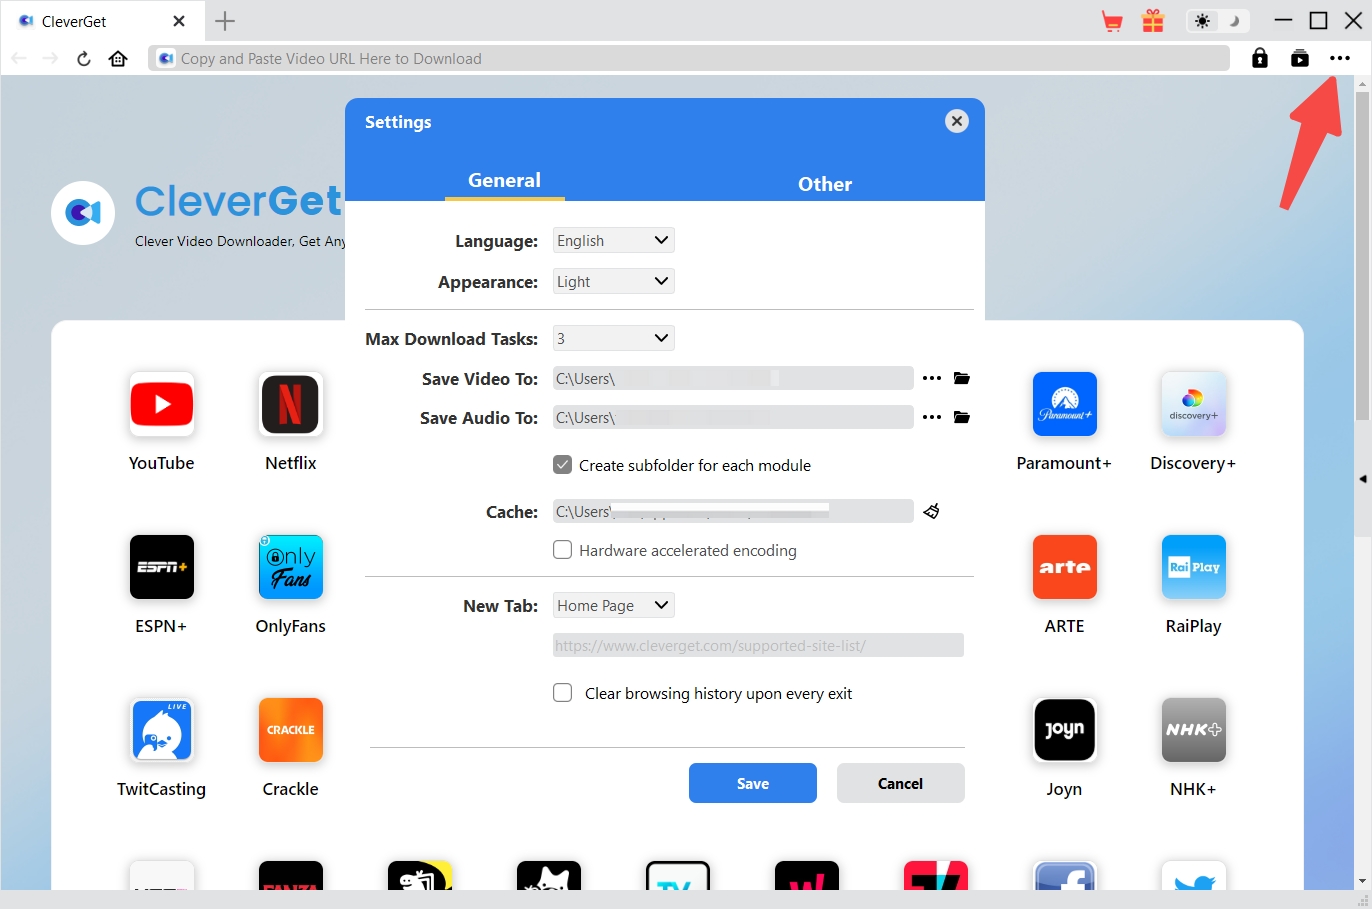The image size is (1372, 909).
Task: Open the Paramount+ site tile
Action: (1065, 404)
